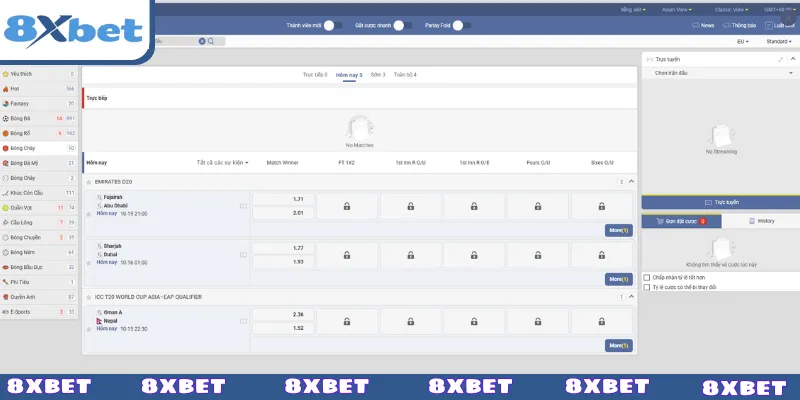Bet on Fujairah odds 1.71

click(x=283, y=199)
